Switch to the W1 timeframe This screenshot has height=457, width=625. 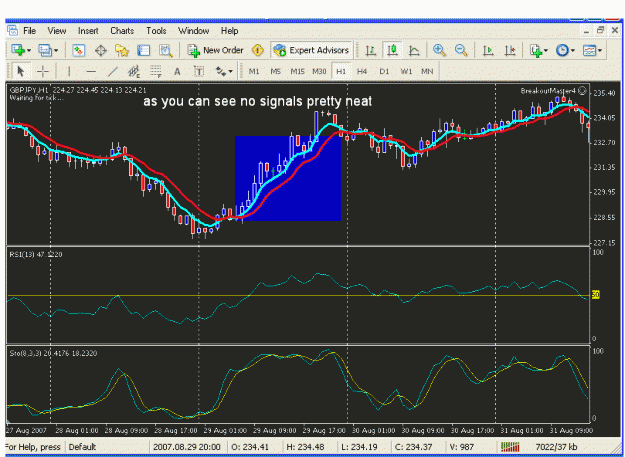pyautogui.click(x=406, y=72)
